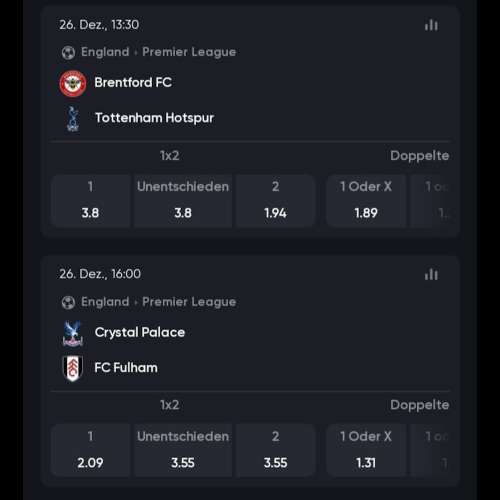Click the Brentford FC club crest
The image size is (500, 500).
pos(73,83)
